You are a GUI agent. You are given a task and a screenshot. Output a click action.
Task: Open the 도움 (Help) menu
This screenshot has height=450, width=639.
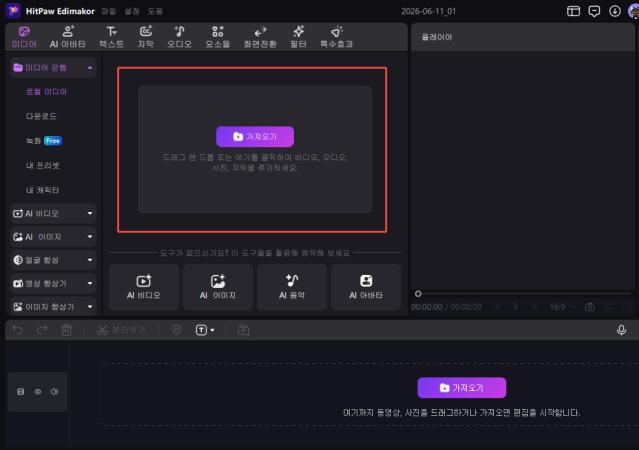pos(155,11)
